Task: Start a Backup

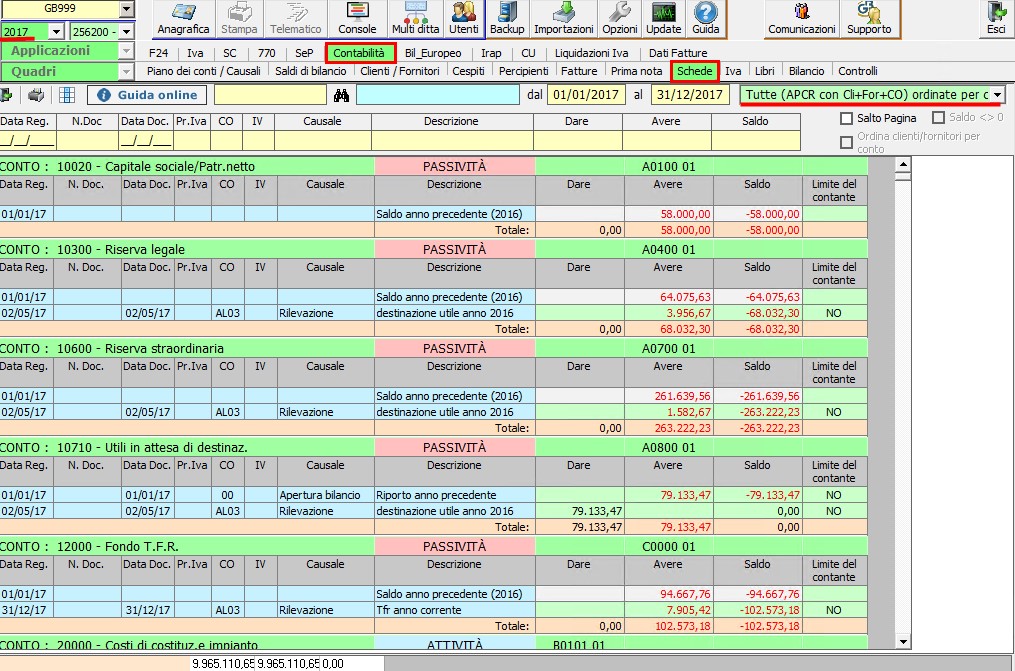Action: click(507, 19)
